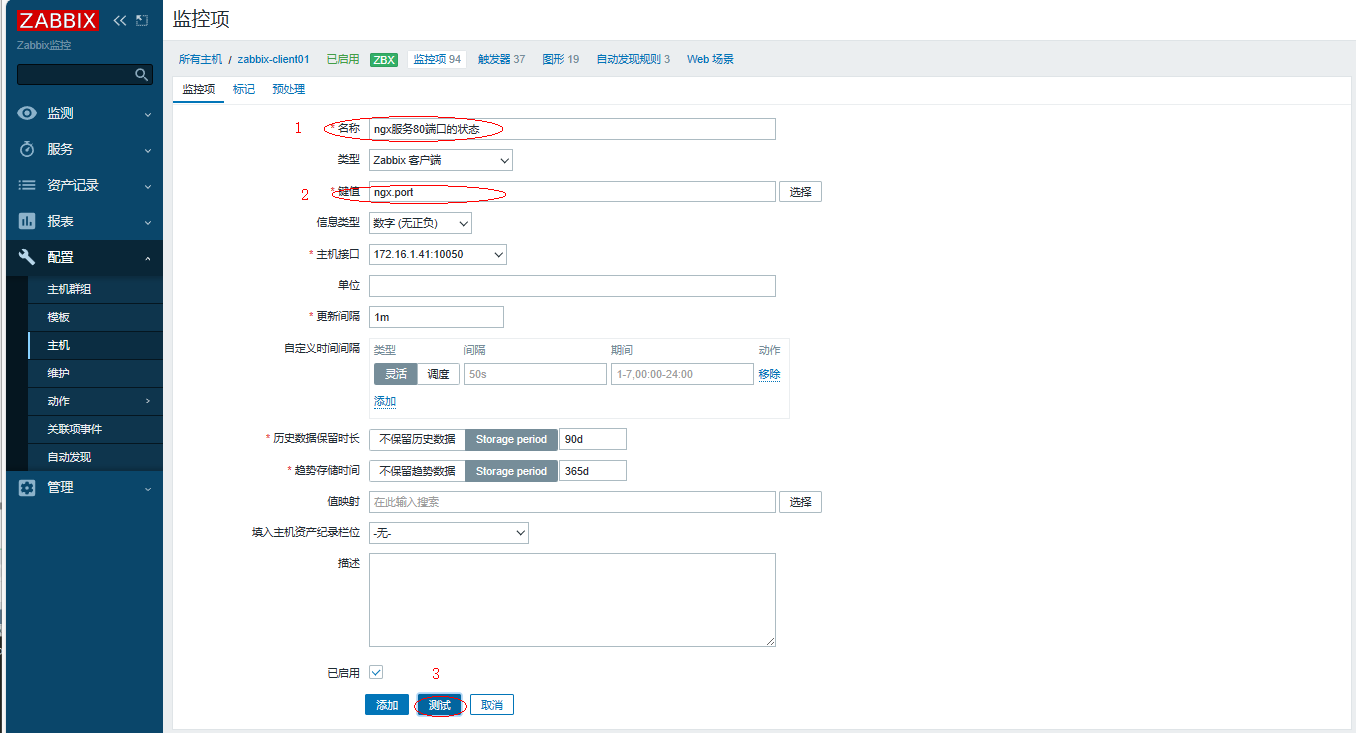The height and width of the screenshot is (733, 1356).
Task: Click the search magnifier icon
Action: [x=142, y=75]
